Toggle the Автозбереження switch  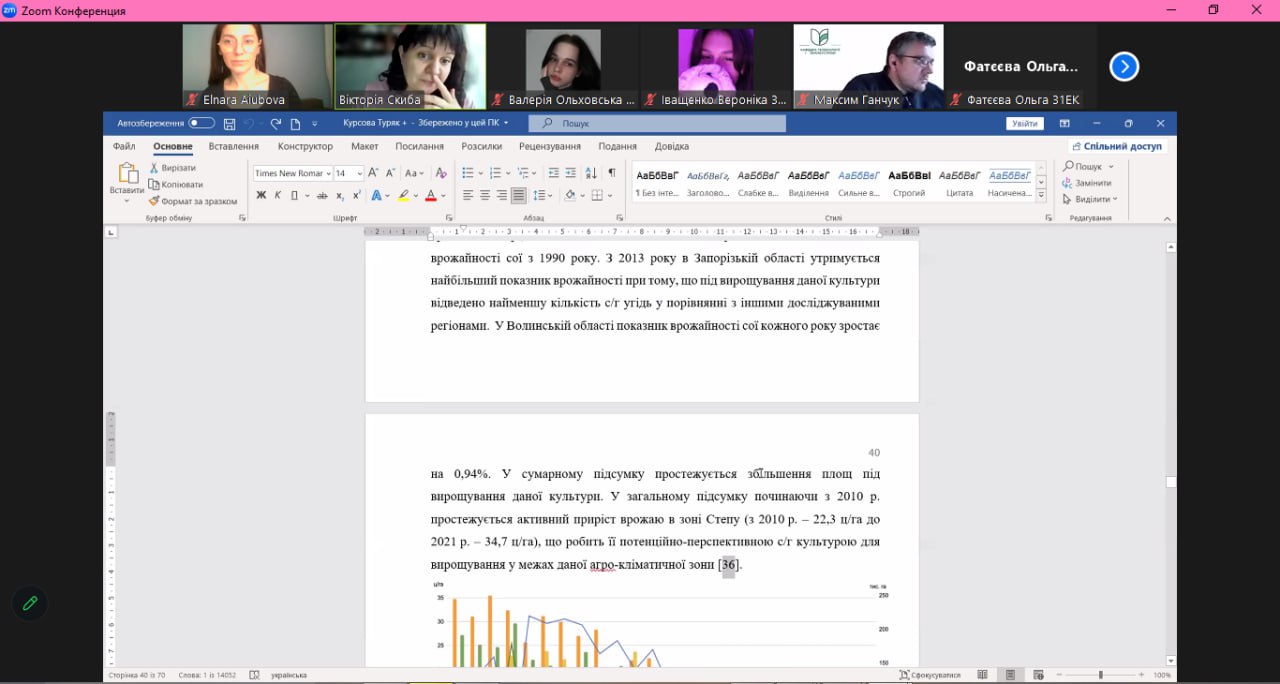pyautogui.click(x=201, y=123)
